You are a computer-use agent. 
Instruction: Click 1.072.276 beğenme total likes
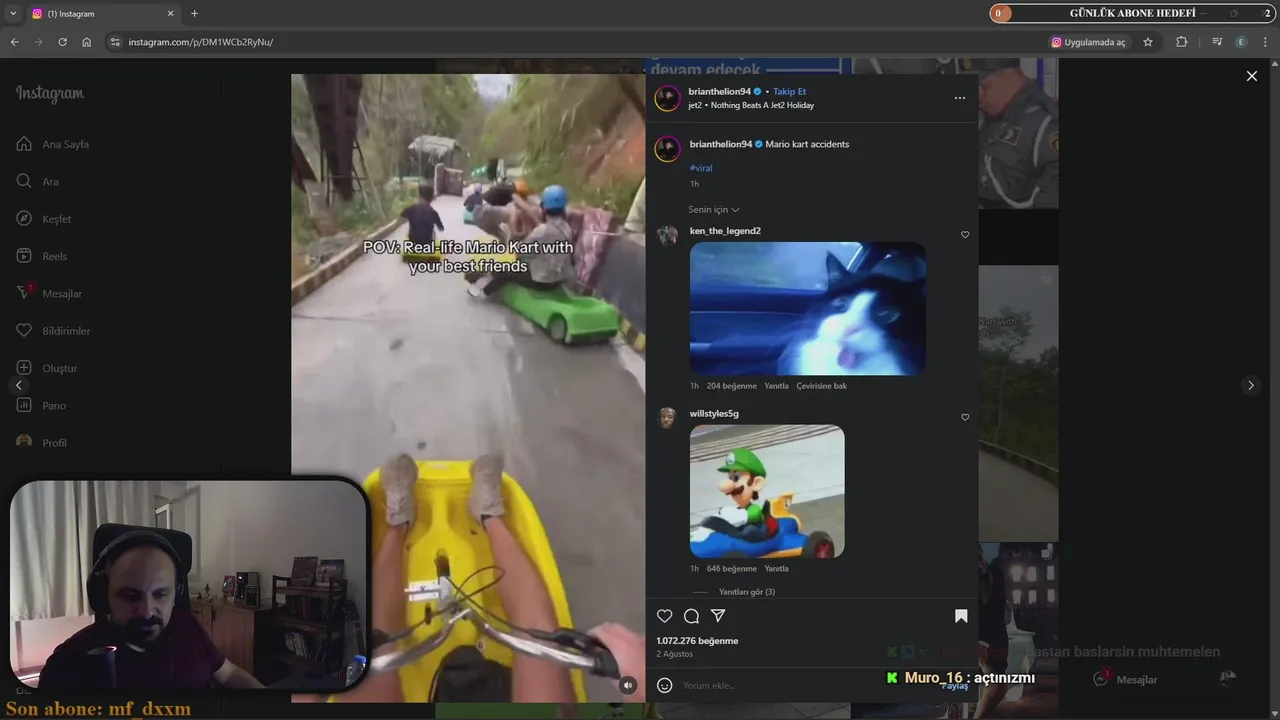click(x=697, y=641)
